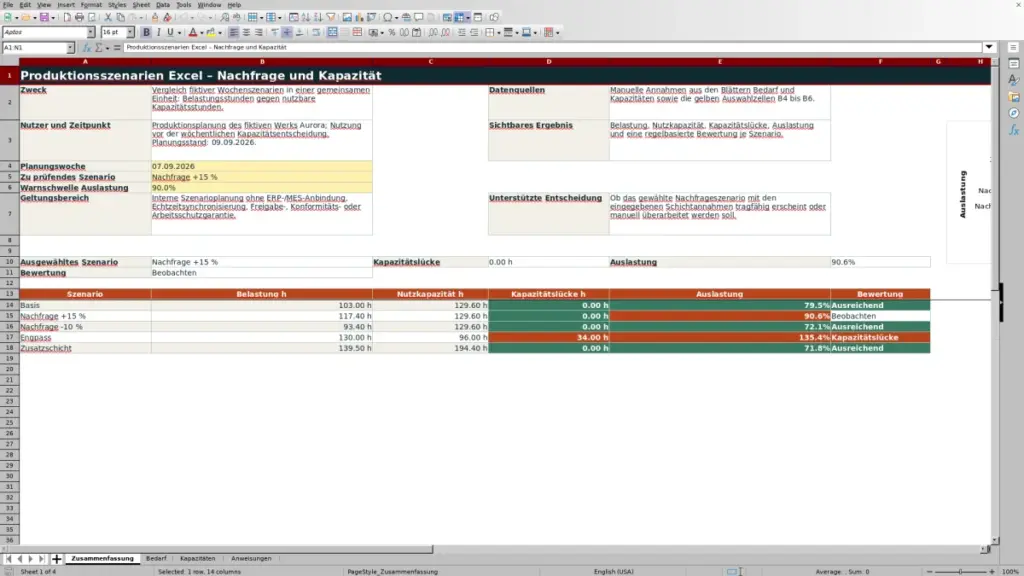Viewport: 1024px width, 576px height.
Task: Click the Name Box showing A1:N1
Action: coord(34,48)
